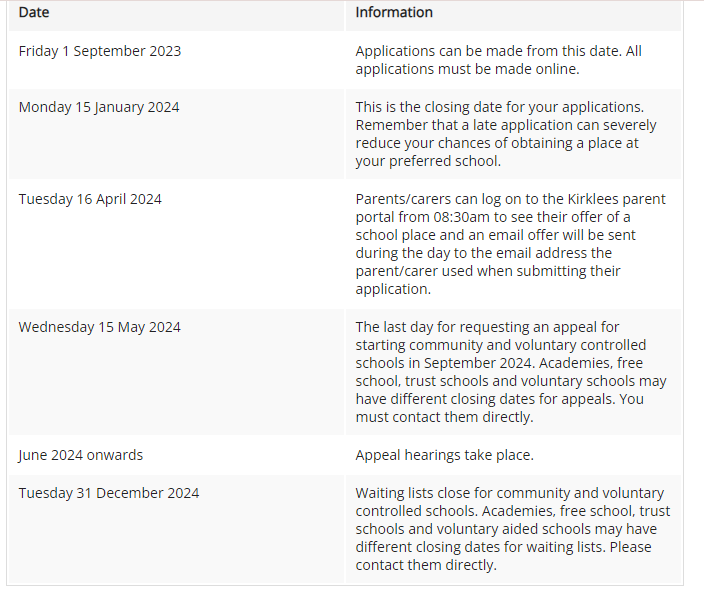Click the 'late application can severely' line
The height and width of the screenshot is (597, 704).
coord(506,125)
